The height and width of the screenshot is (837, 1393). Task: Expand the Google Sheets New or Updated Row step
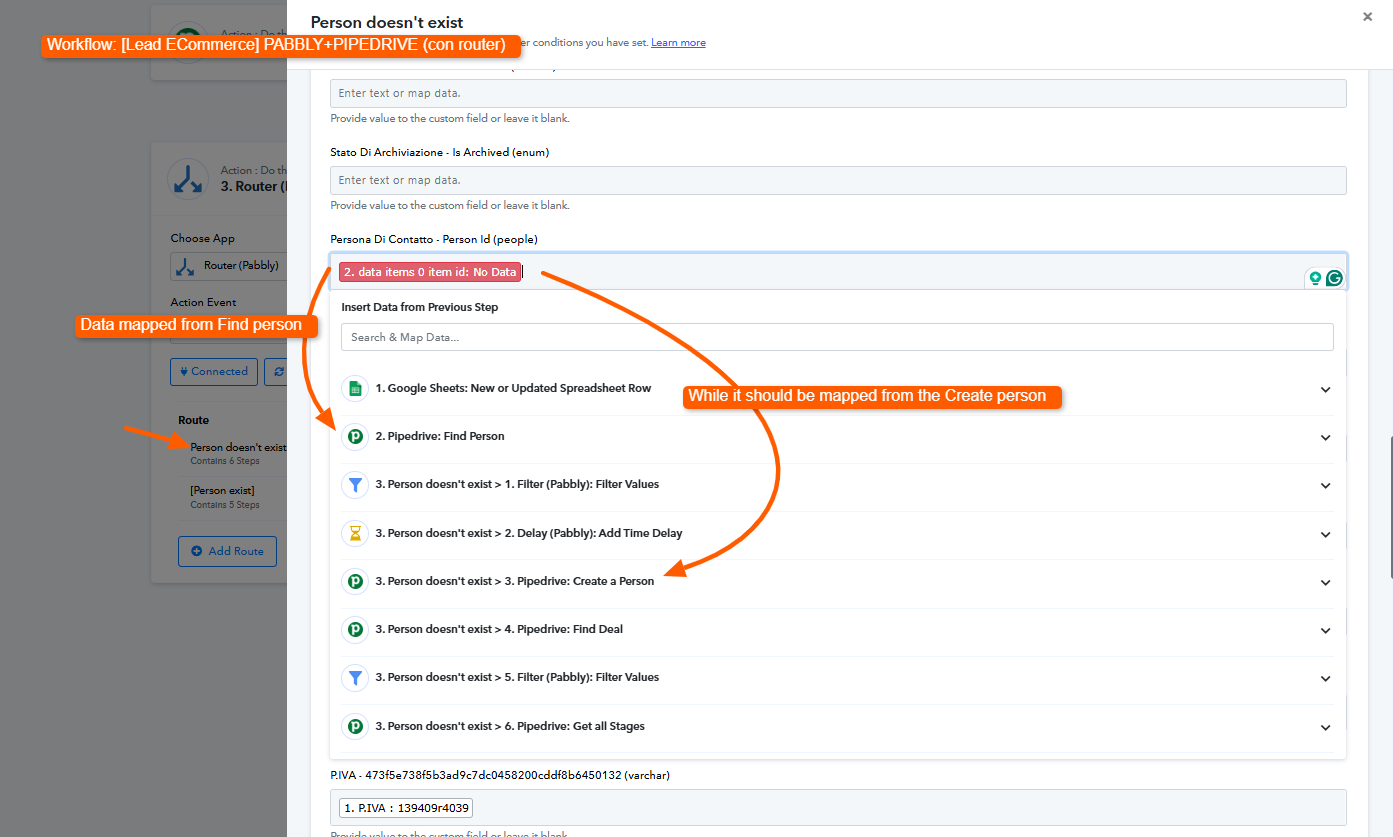coord(1325,390)
